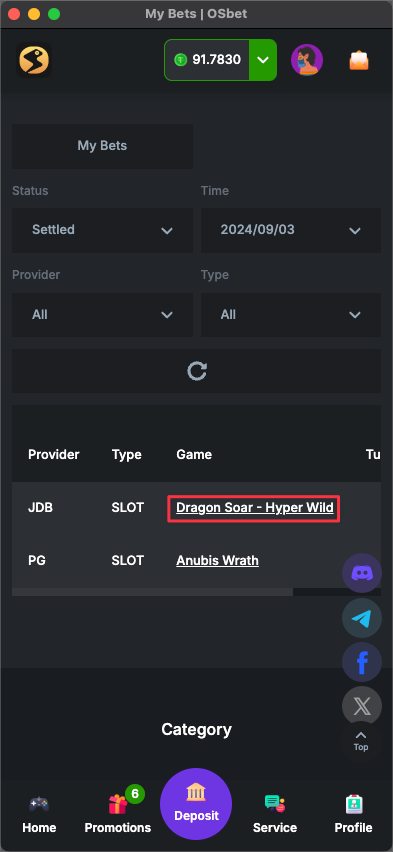The height and width of the screenshot is (852, 393).
Task: Expand the Provider filter set to All
Action: coord(102,315)
